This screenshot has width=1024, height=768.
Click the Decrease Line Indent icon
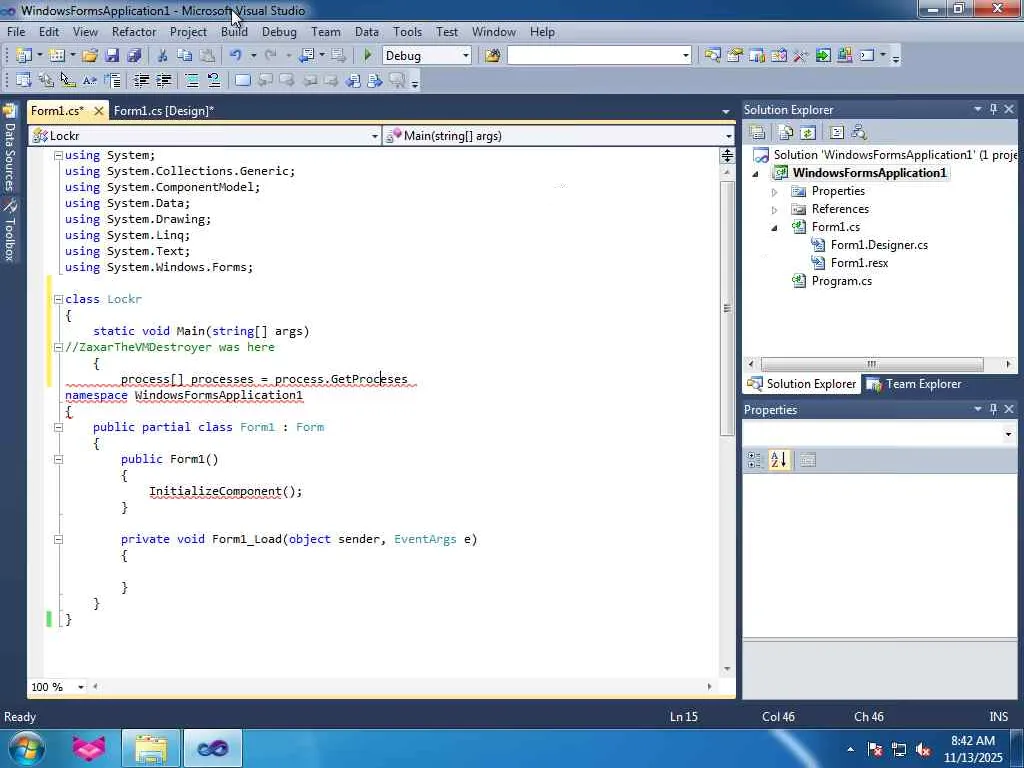click(141, 80)
